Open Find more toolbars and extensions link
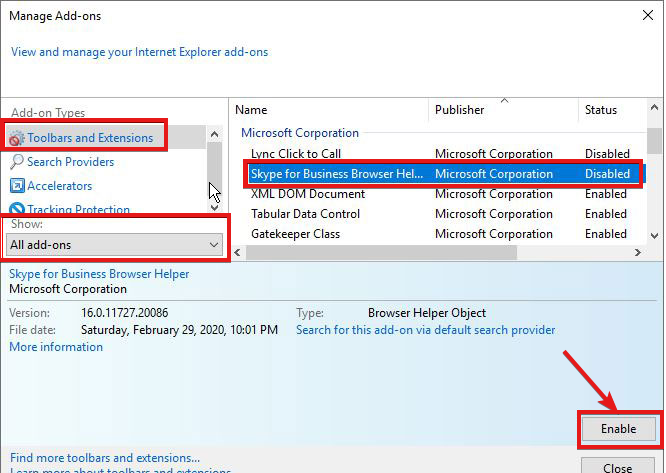 click(104, 458)
